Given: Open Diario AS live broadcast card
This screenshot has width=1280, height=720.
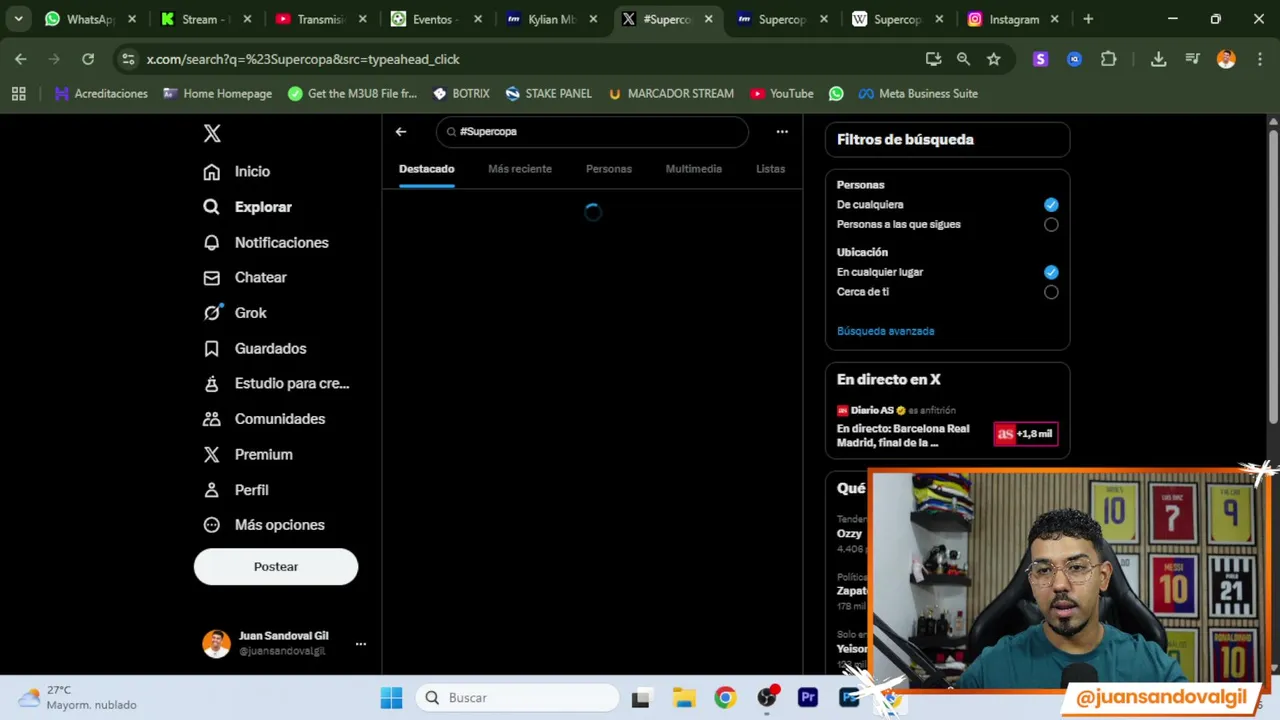Looking at the screenshot, I should [947, 427].
